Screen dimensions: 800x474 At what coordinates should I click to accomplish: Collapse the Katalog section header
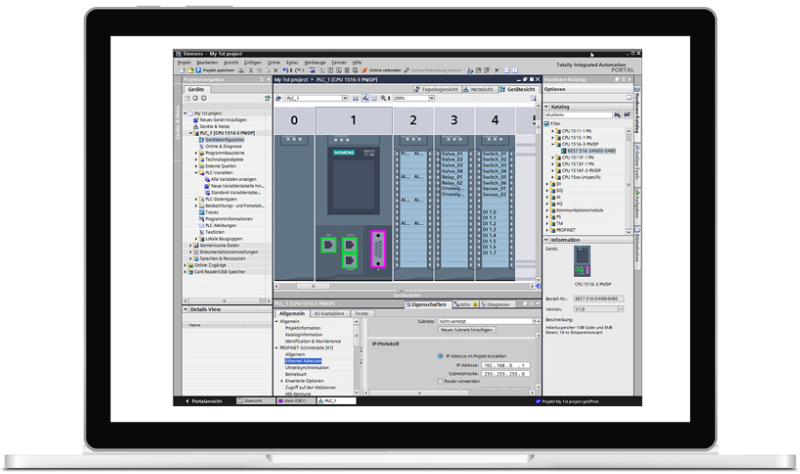546,107
